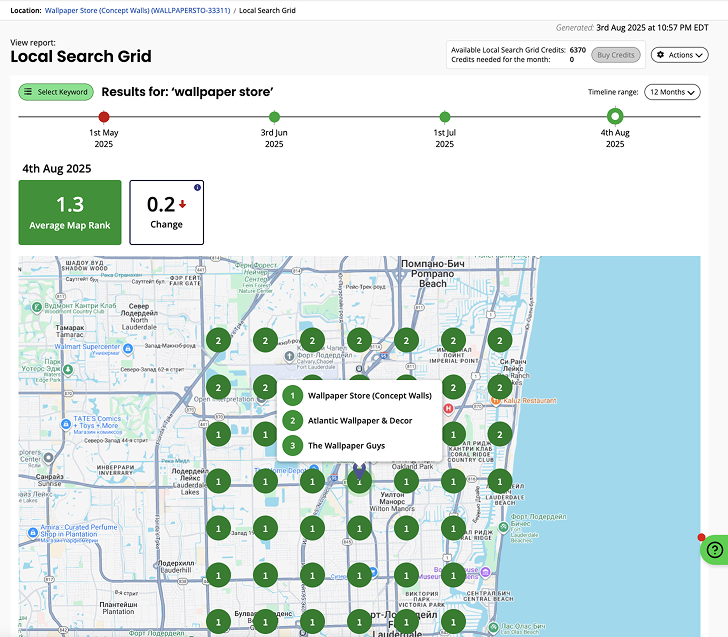Click the info icon on Change card
This screenshot has height=637, width=728.
point(197,187)
